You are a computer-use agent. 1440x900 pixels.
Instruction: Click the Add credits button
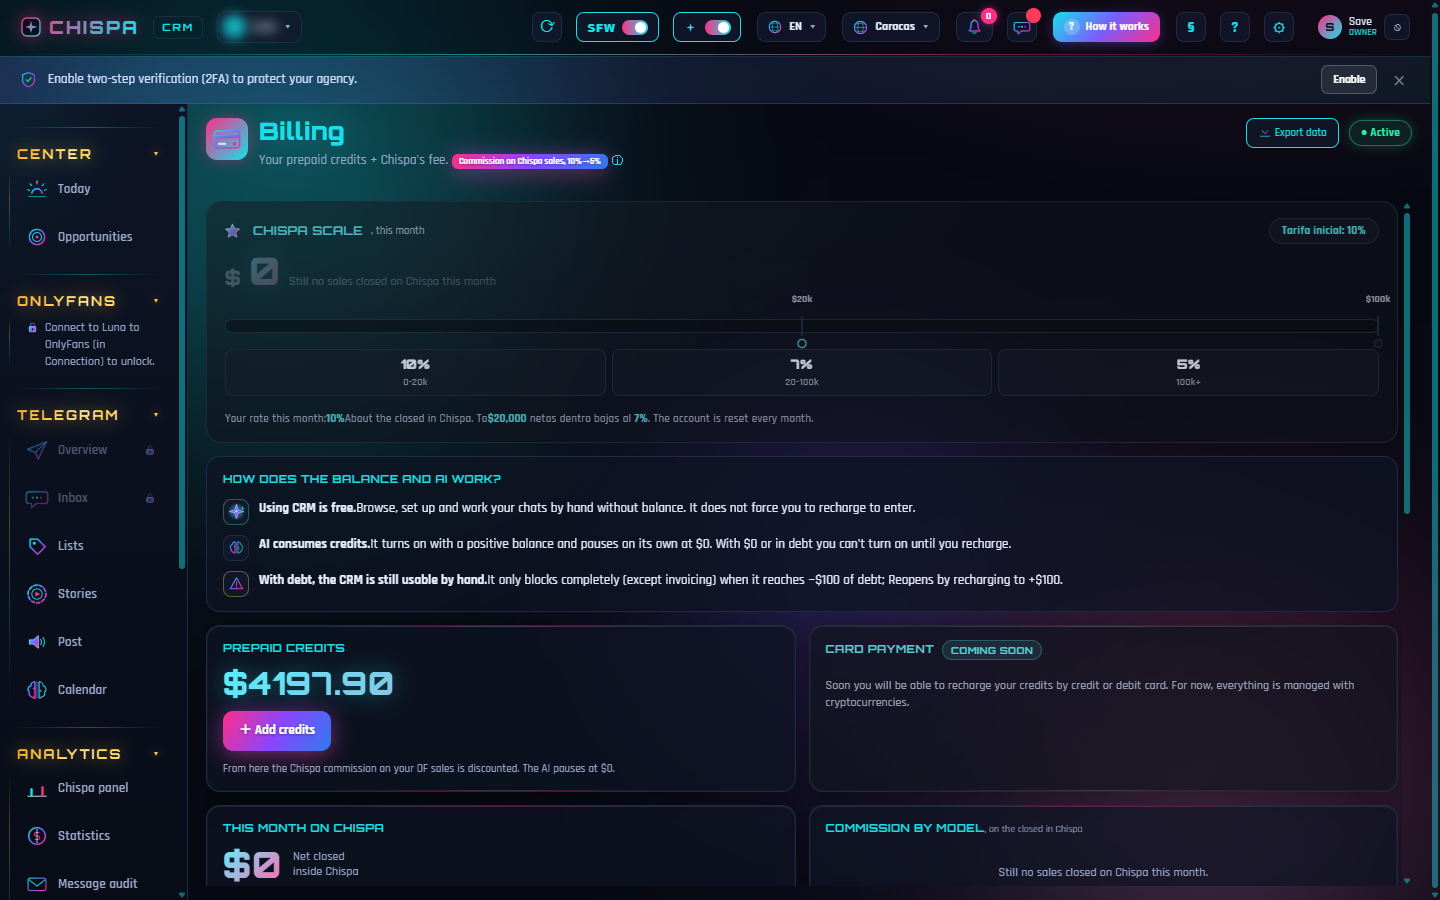[277, 730]
